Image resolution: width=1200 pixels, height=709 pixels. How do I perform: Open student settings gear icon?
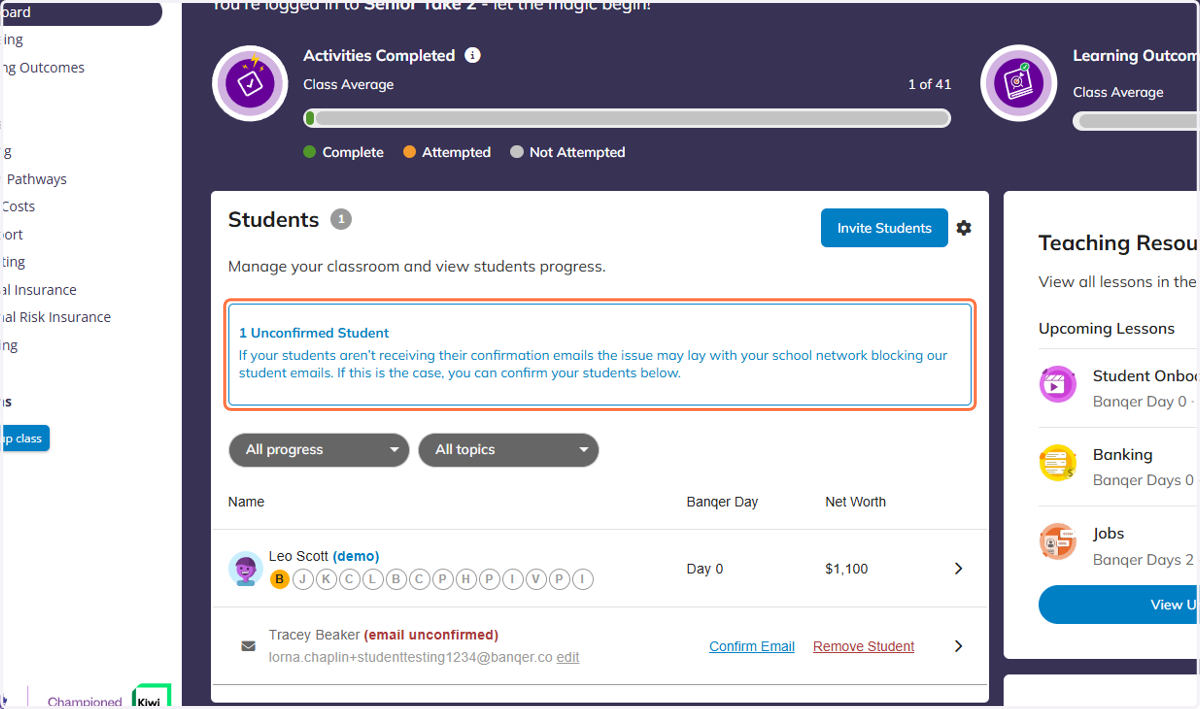pos(964,228)
